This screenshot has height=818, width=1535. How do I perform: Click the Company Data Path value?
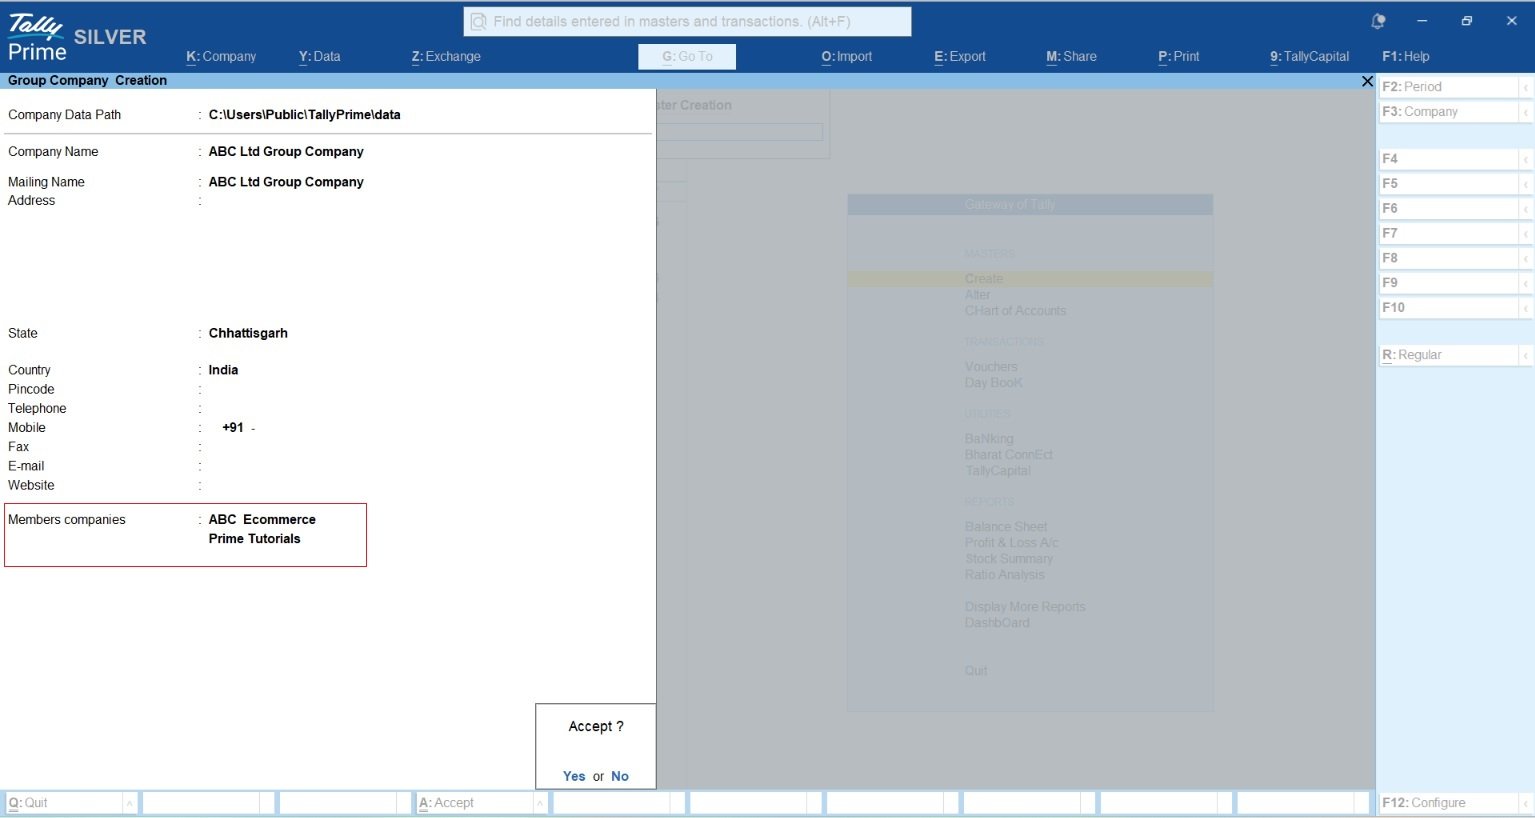click(304, 115)
